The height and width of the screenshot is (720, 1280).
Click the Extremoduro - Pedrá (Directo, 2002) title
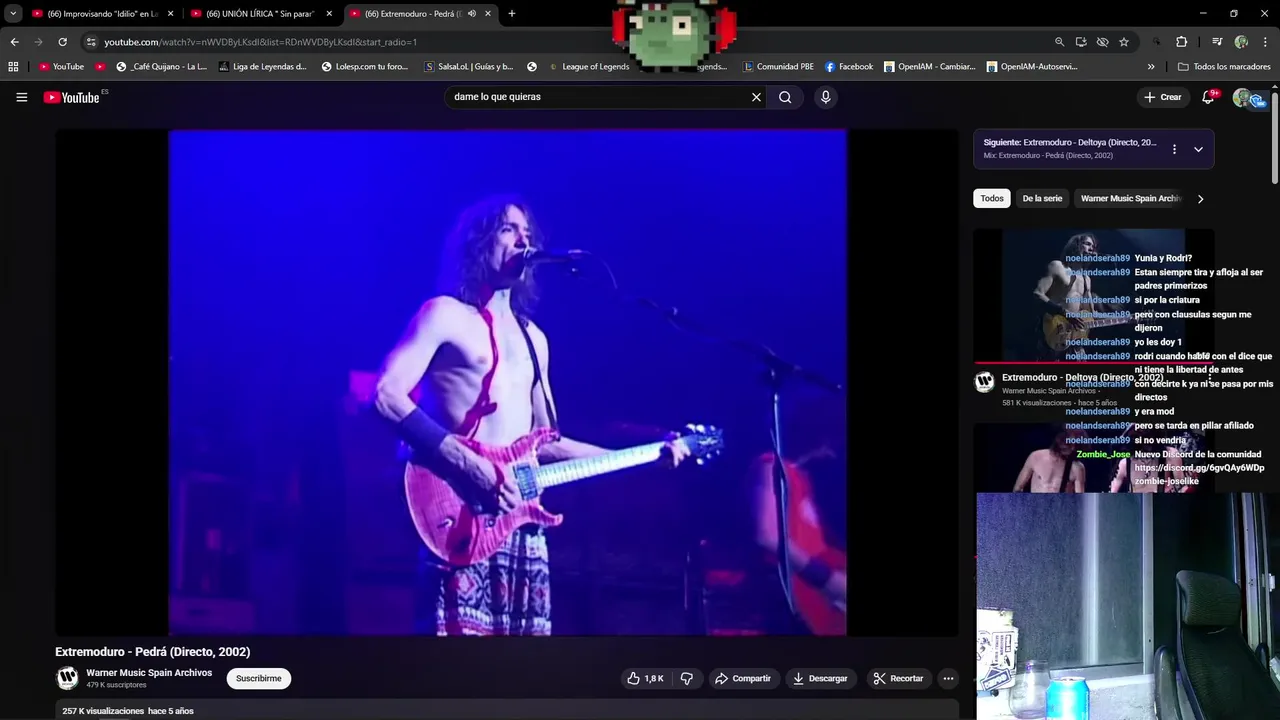[153, 651]
